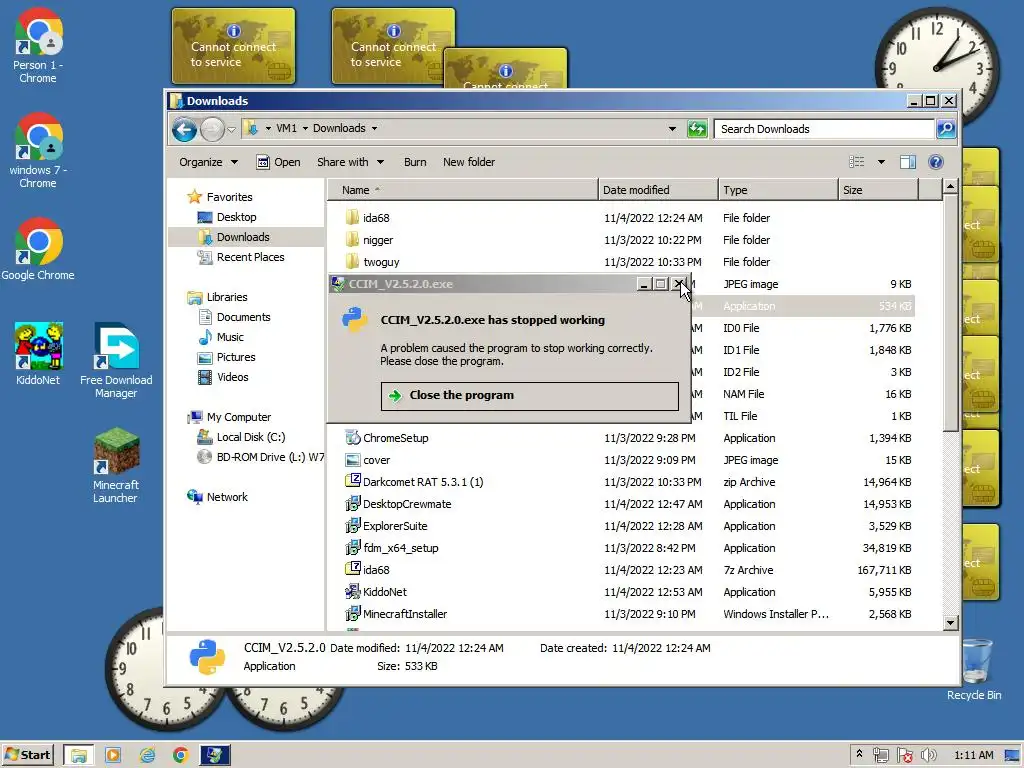
Task: Select Local Disk (C:) in the sidebar
Action: [241, 438]
